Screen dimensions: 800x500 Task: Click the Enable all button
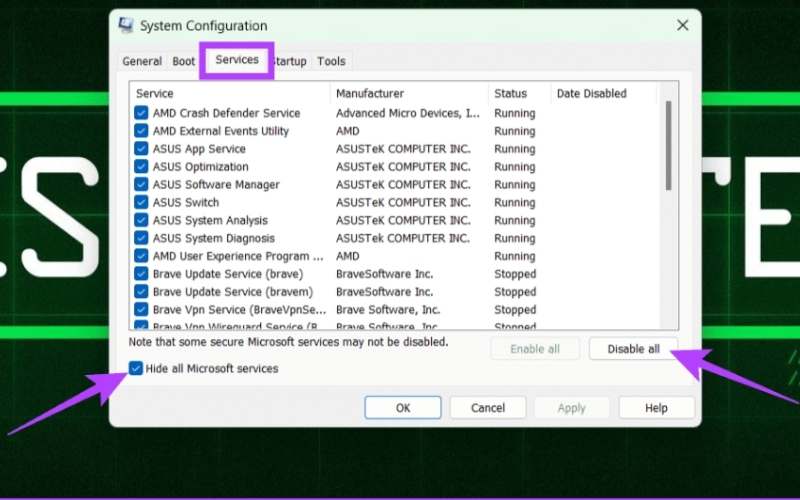coord(535,349)
